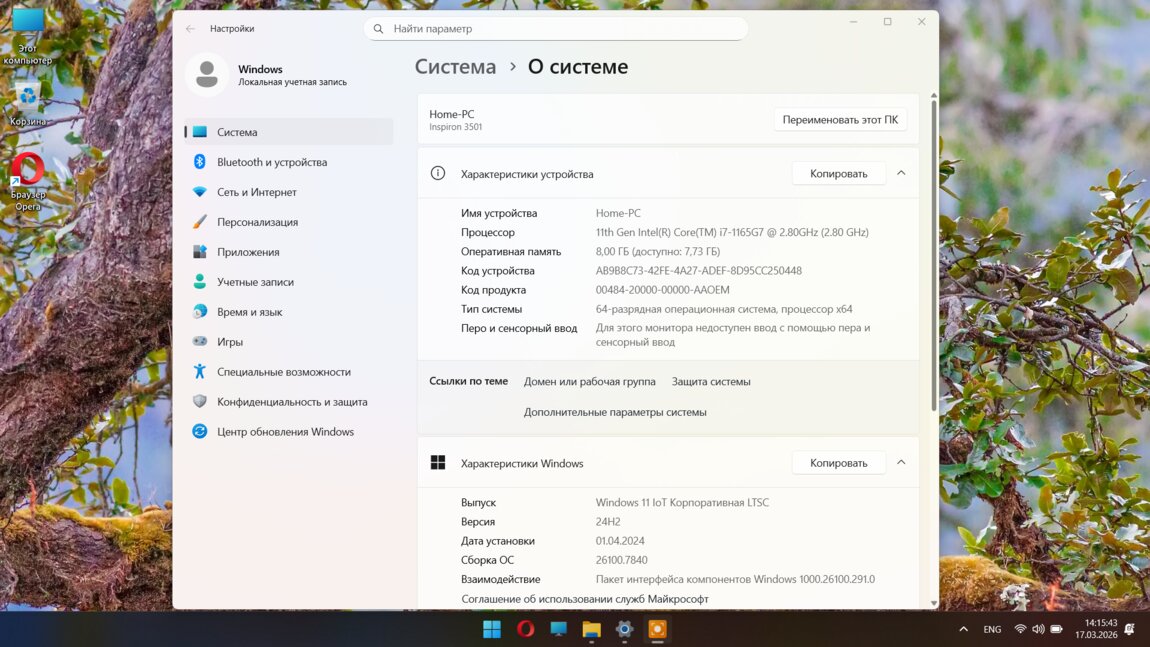Go to Система in the breadcrumb
Screen dimensions: 1150x647
tap(455, 67)
